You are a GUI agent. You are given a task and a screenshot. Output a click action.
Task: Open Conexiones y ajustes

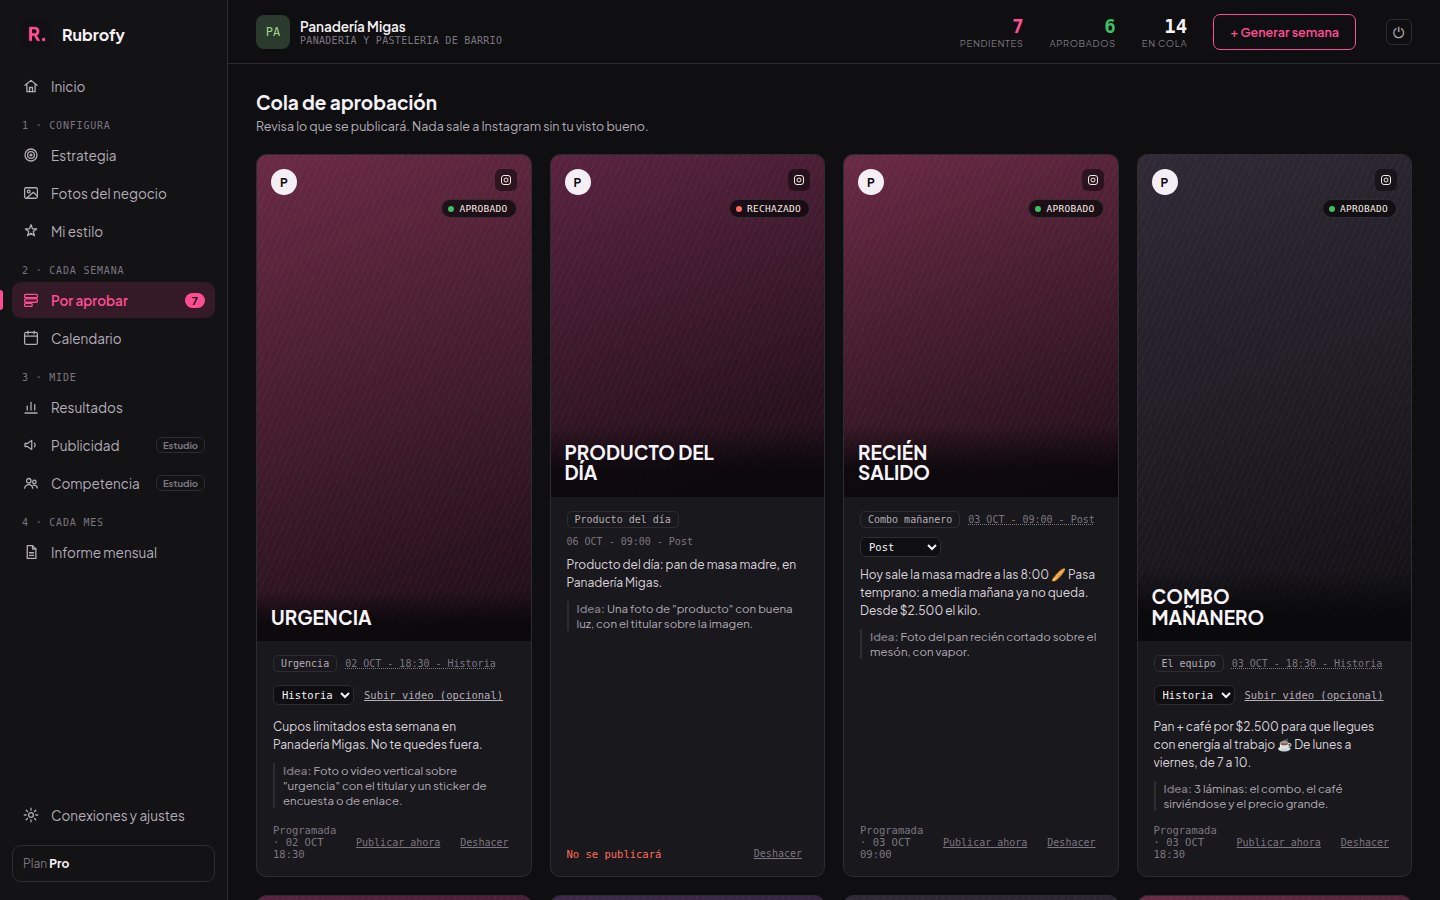click(x=113, y=816)
